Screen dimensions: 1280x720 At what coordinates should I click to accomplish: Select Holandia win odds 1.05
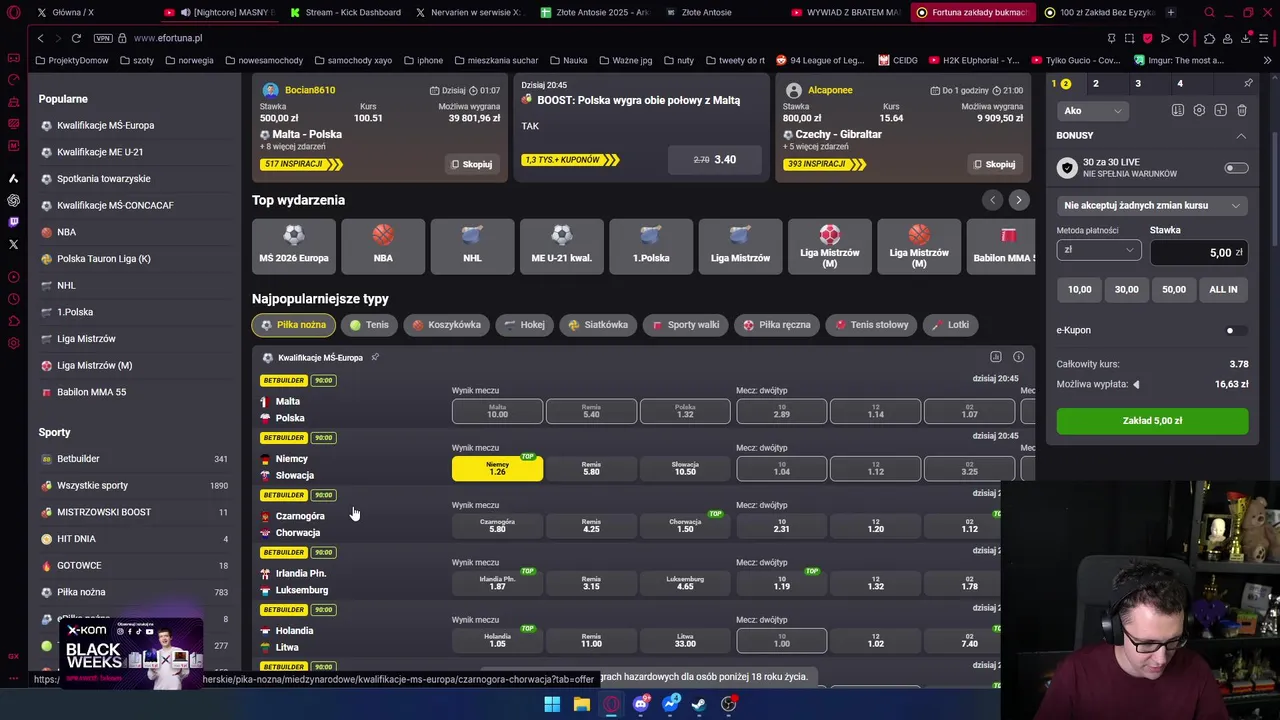497,639
